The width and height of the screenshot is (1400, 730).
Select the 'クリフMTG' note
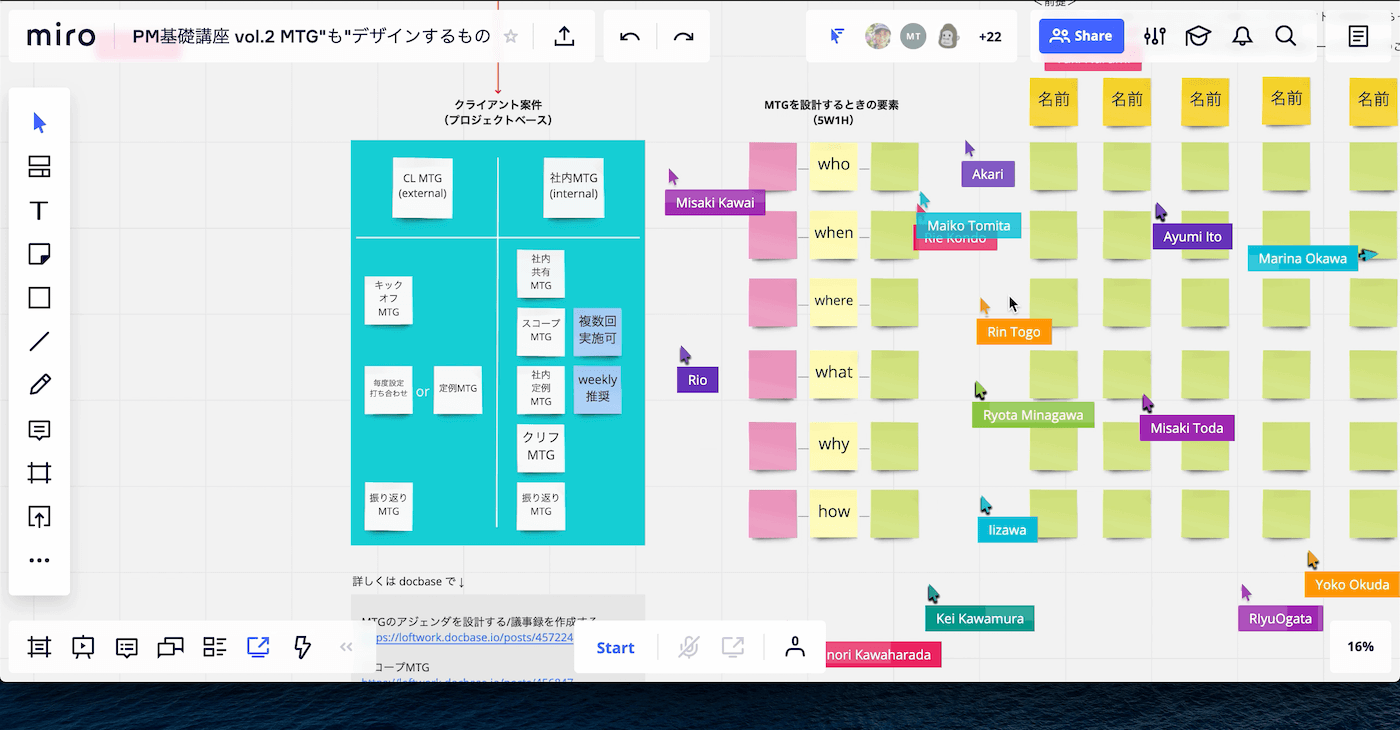(541, 448)
